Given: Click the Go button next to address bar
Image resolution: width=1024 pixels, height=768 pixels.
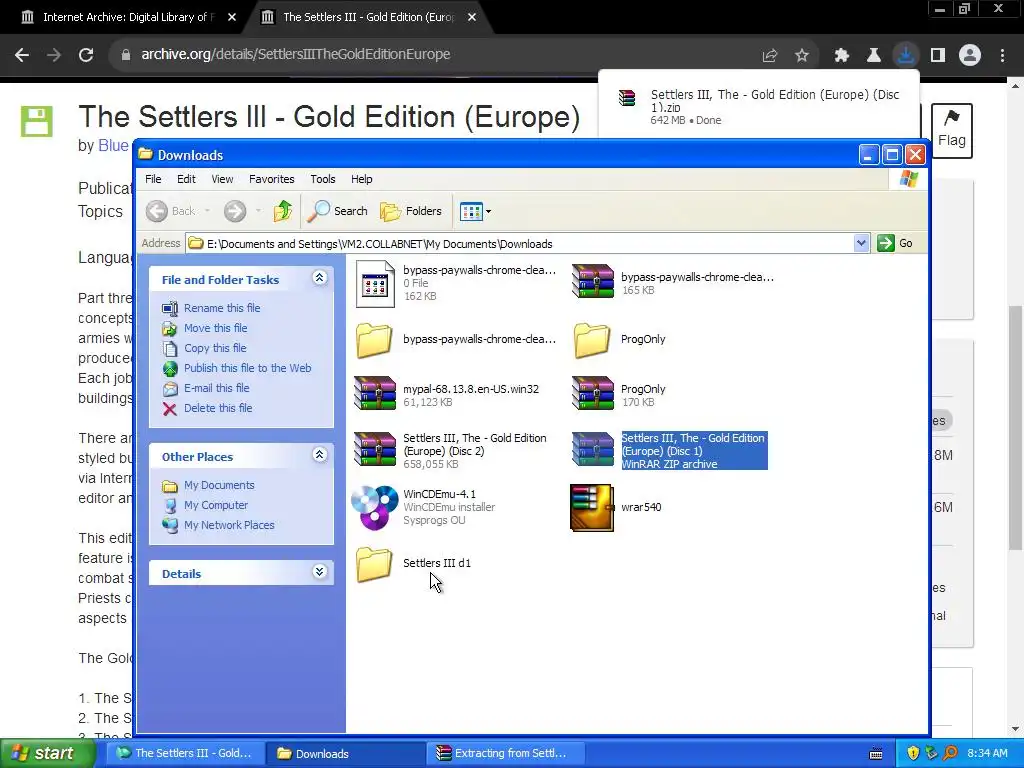Looking at the screenshot, I should (x=895, y=243).
